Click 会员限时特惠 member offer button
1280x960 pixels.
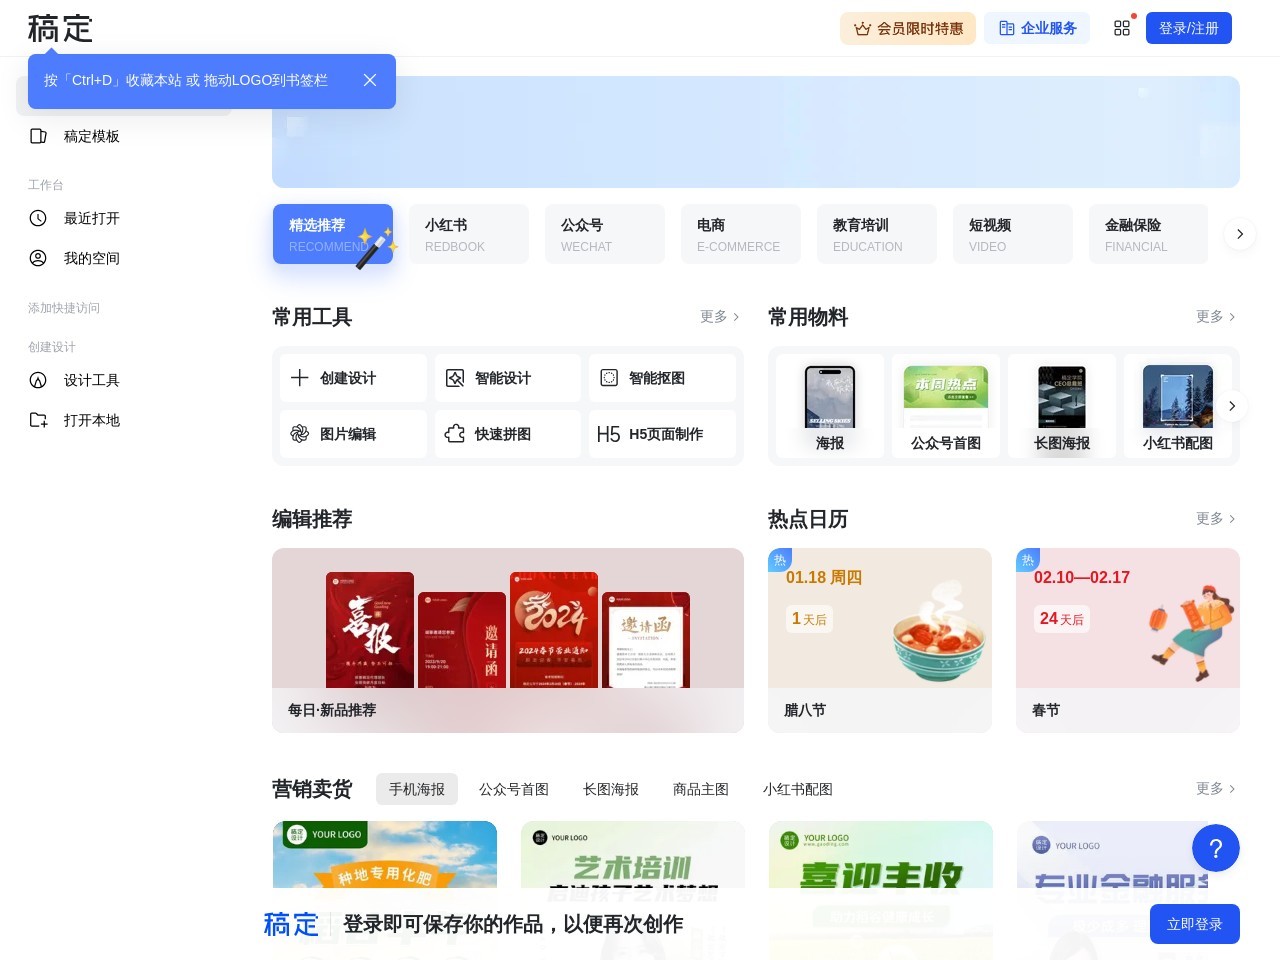tap(908, 28)
